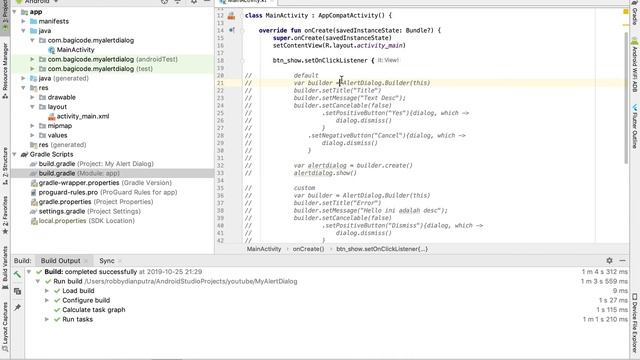Image resolution: width=640 pixels, height=360 pixels.
Task: Expand the Load build step
Action: click(x=47, y=291)
